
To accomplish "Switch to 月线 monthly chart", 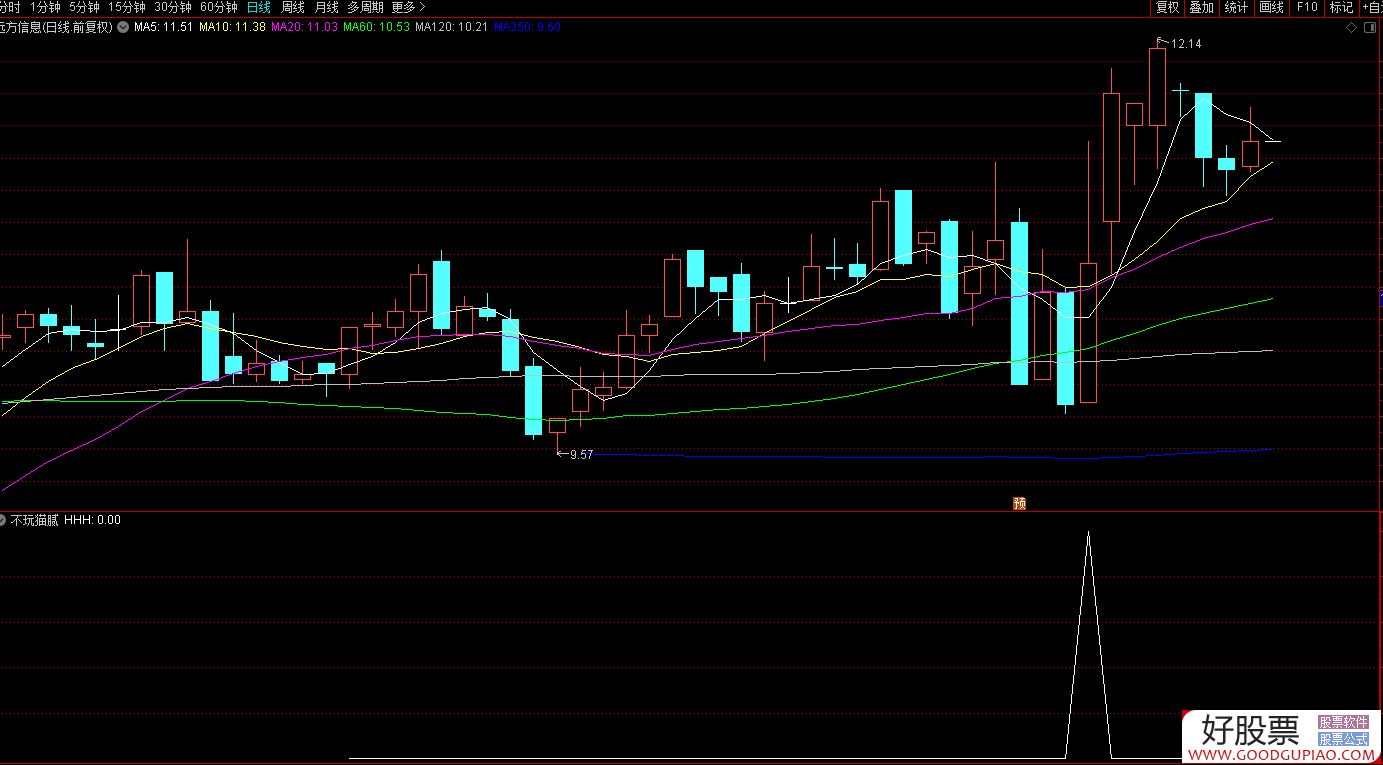I will 326,7.
